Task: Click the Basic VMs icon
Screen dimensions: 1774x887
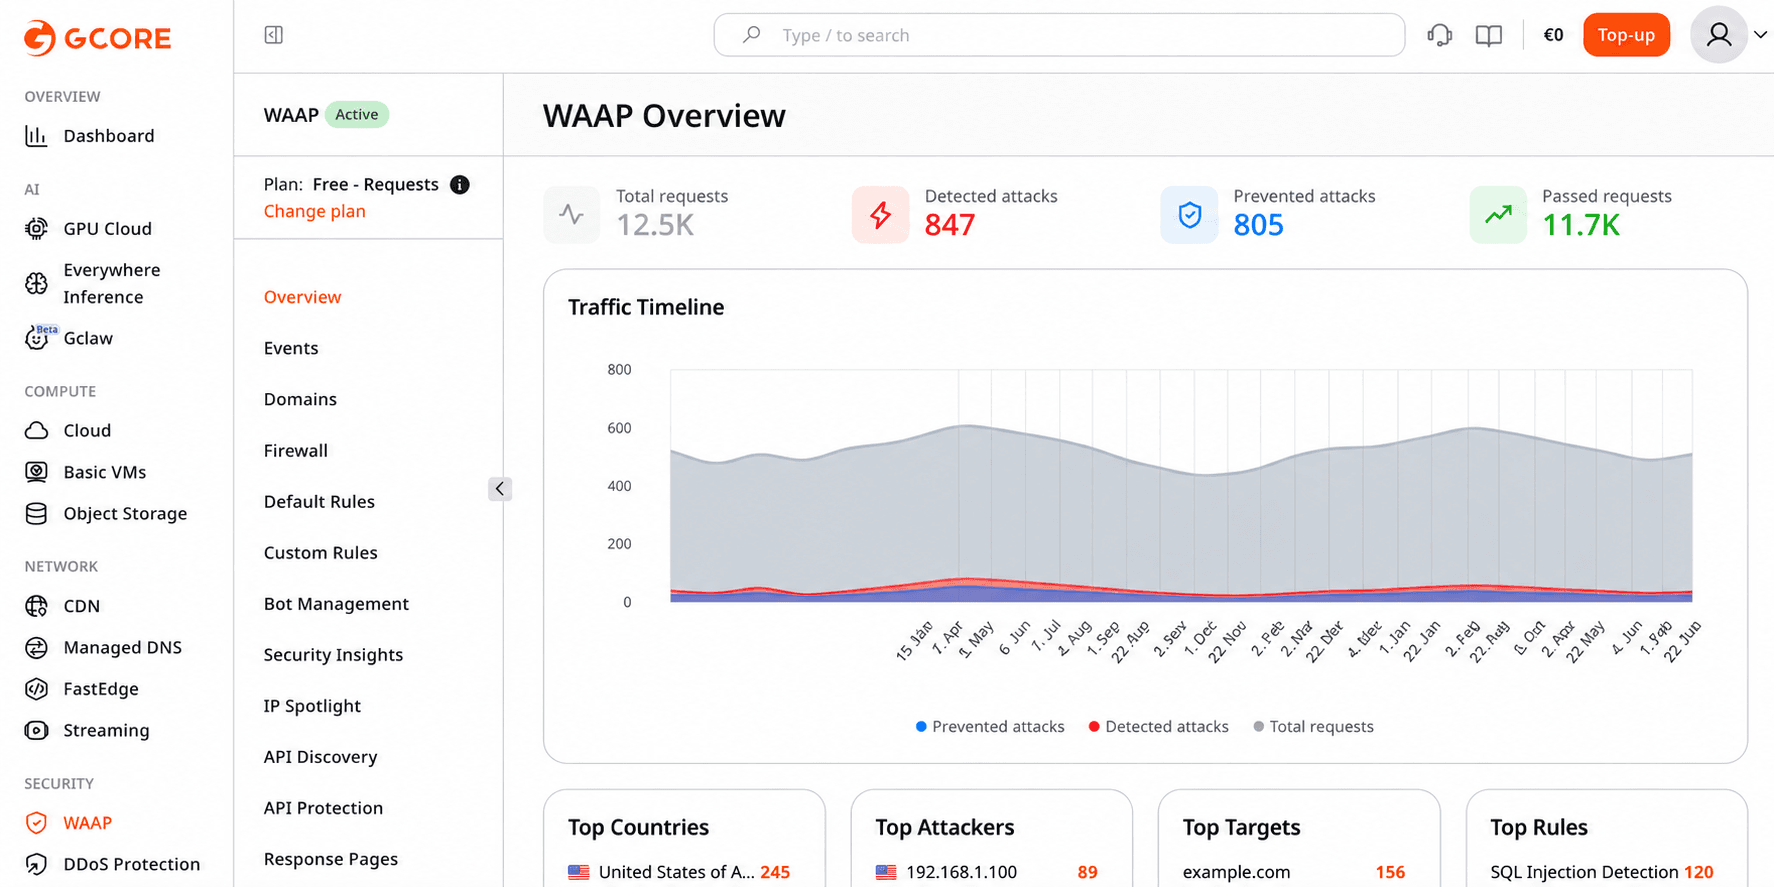Action: point(36,472)
